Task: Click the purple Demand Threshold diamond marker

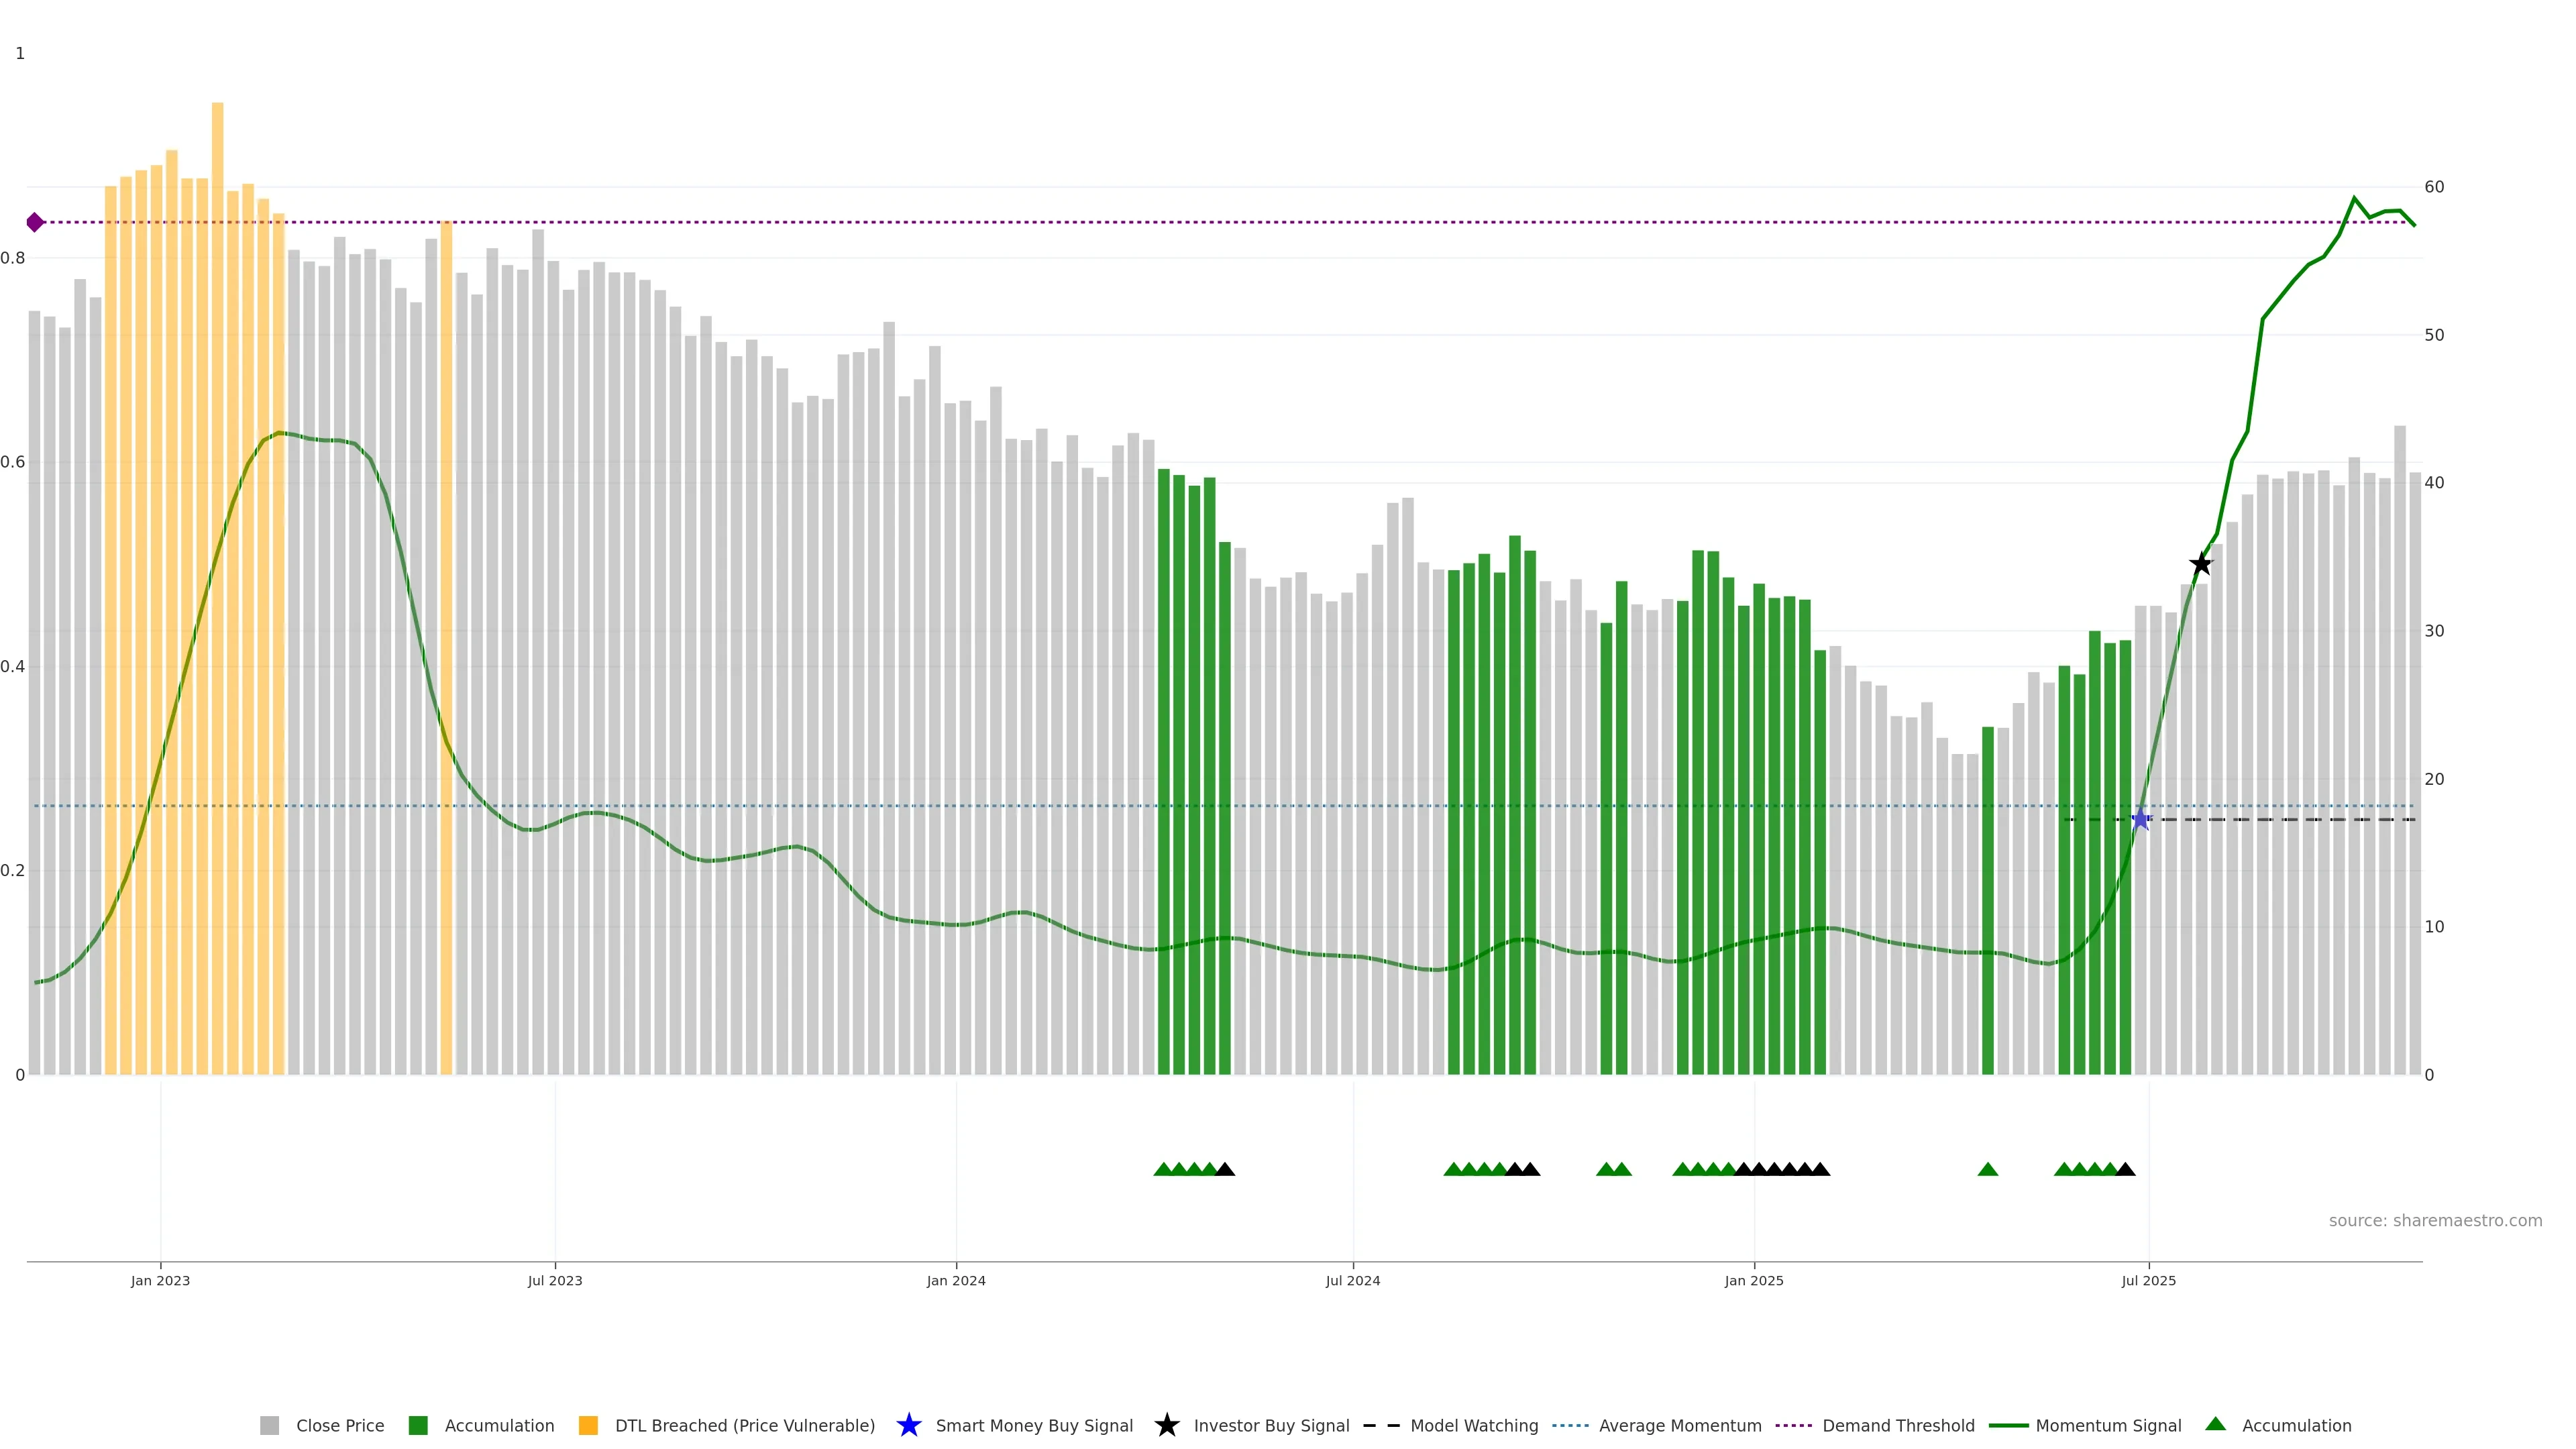Action: click(35, 222)
